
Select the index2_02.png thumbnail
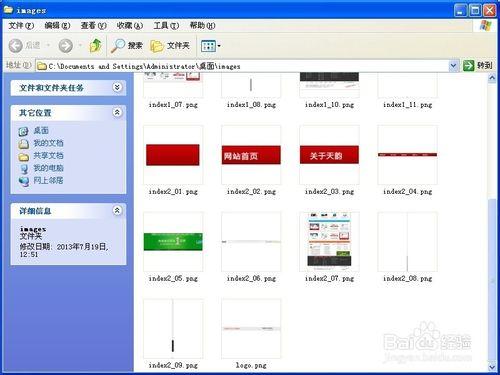click(x=251, y=155)
